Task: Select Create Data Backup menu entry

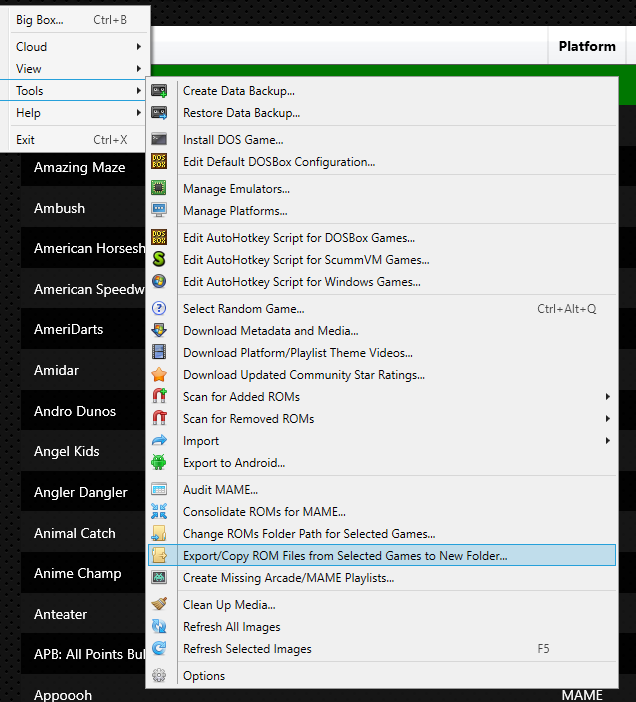Action: 382,91
